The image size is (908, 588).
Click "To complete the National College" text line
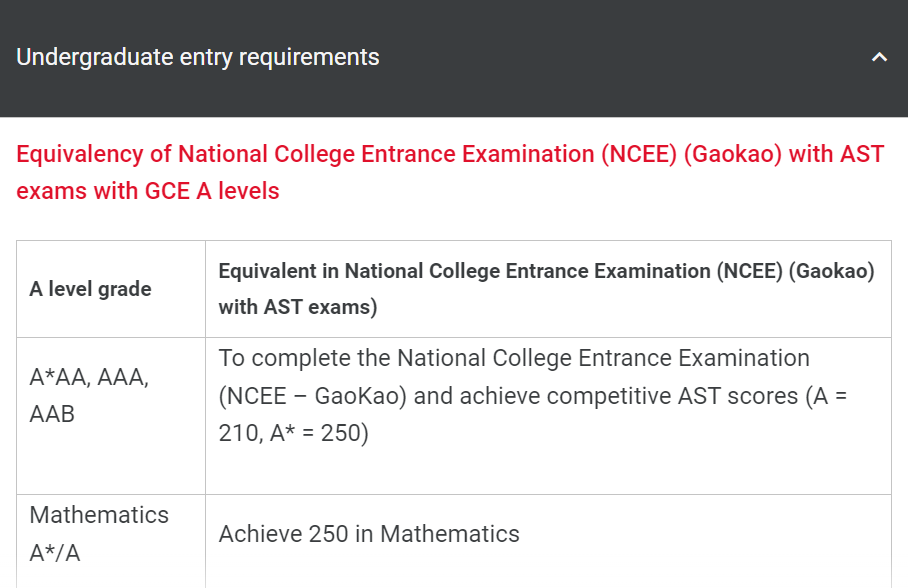(514, 358)
